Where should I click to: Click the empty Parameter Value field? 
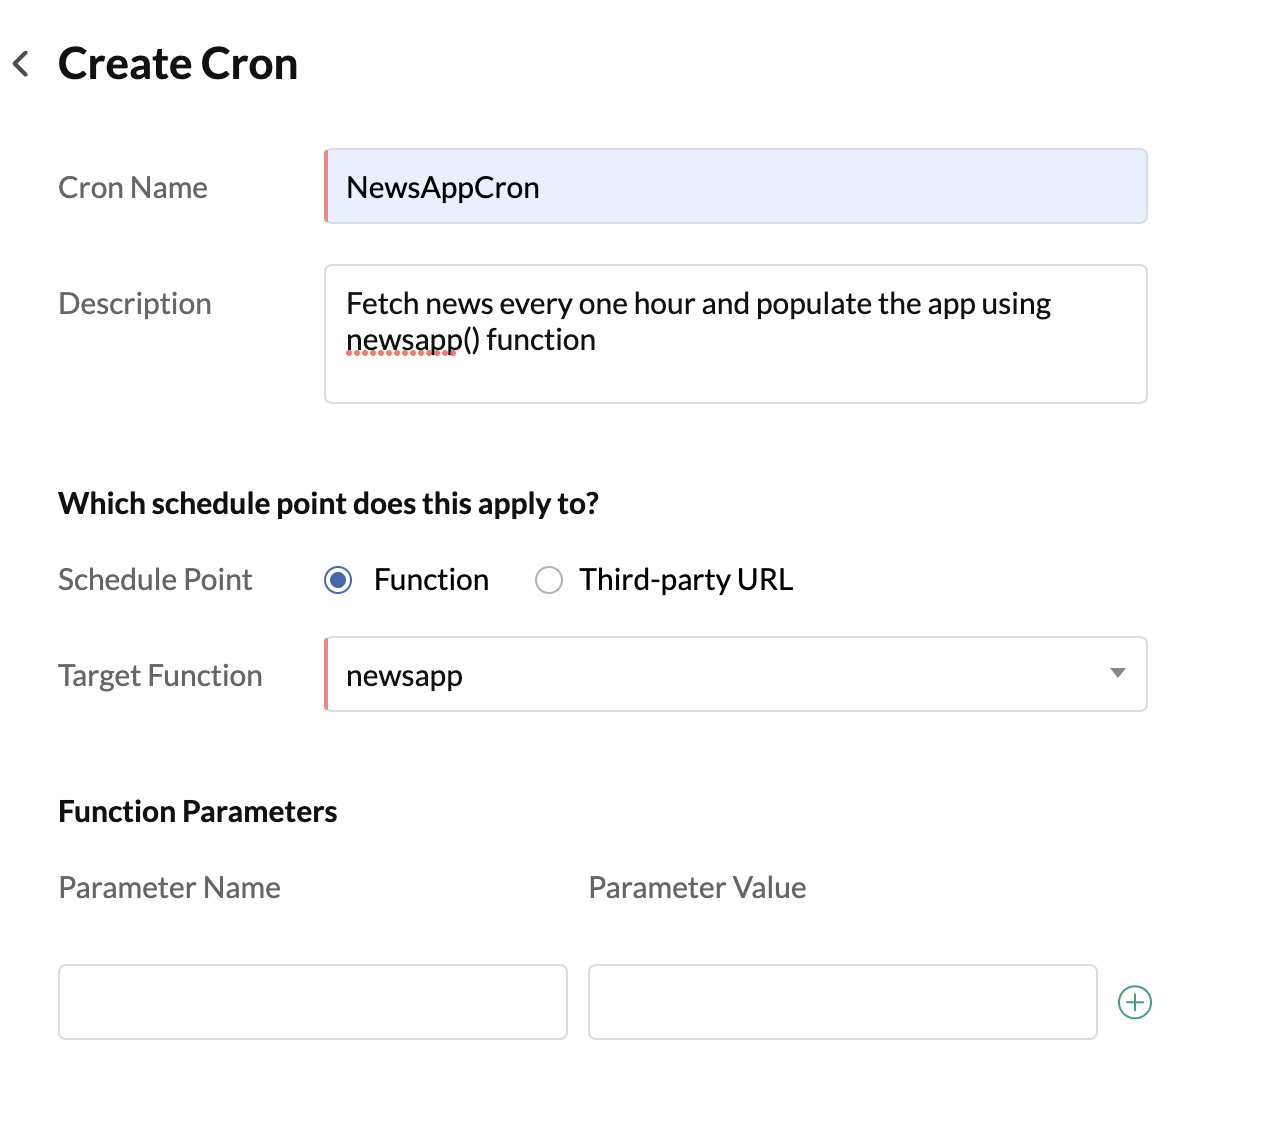coord(843,1002)
